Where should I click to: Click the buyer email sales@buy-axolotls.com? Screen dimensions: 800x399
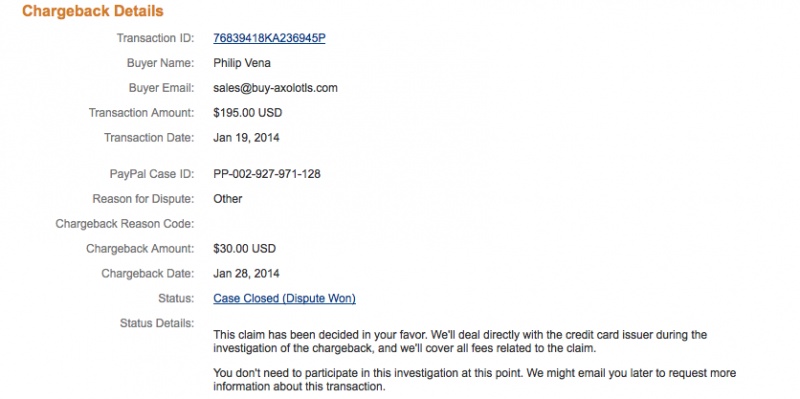(276, 88)
